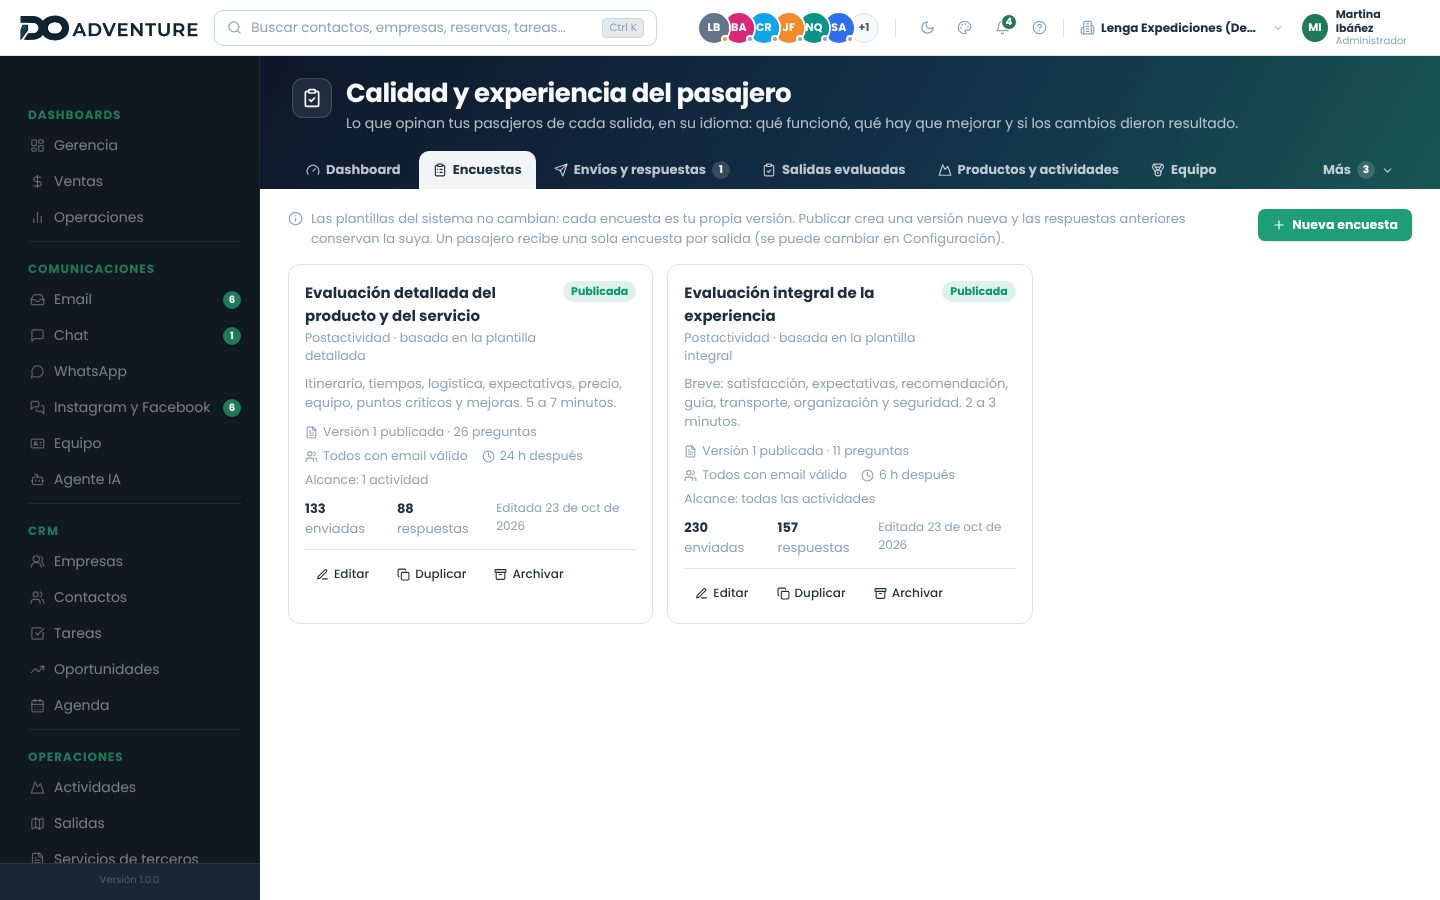
Task: Open the Equipo tab in the header
Action: 1184,170
